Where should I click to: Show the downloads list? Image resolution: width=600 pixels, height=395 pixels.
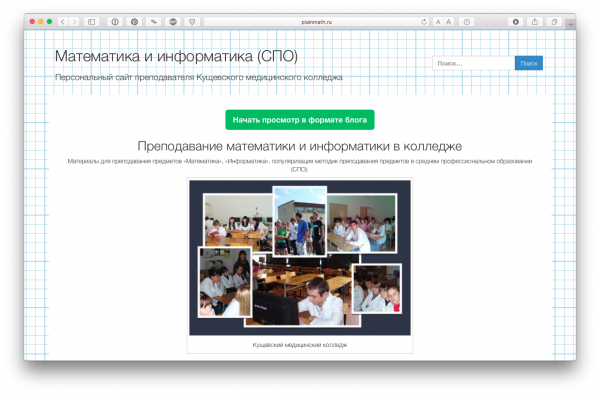516,22
